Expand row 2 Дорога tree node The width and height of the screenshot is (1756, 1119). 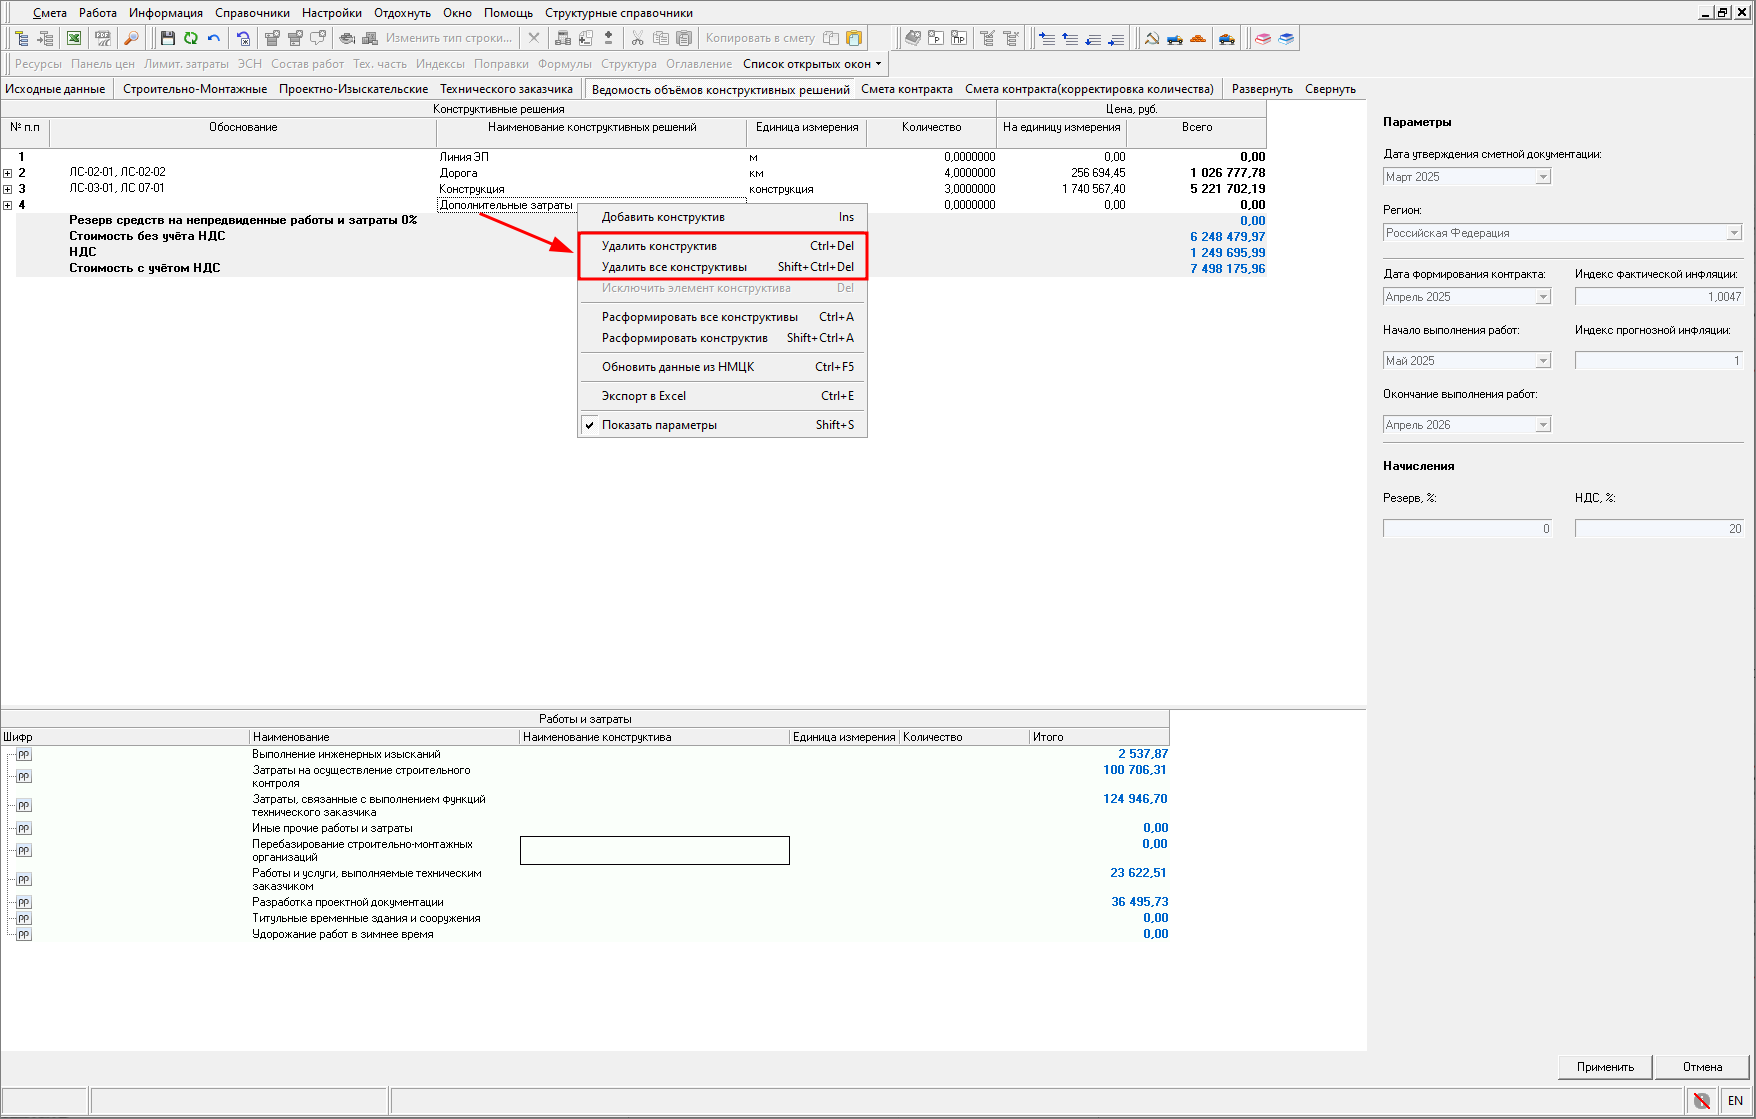(x=8, y=173)
